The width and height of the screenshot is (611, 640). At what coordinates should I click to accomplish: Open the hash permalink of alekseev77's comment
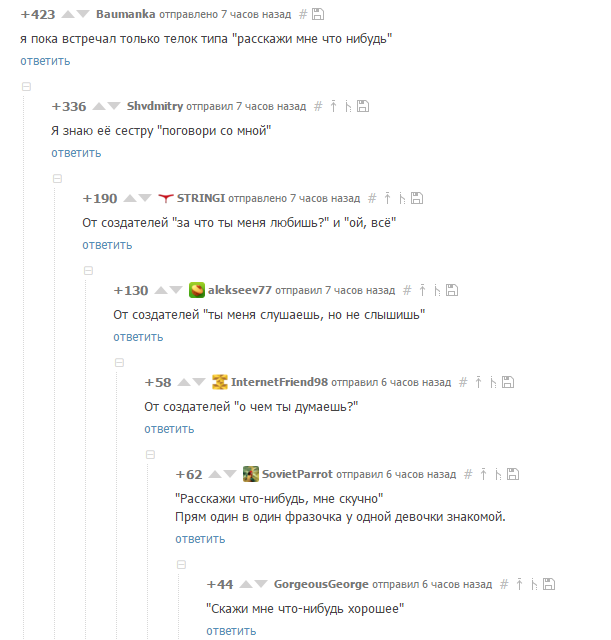point(407,290)
